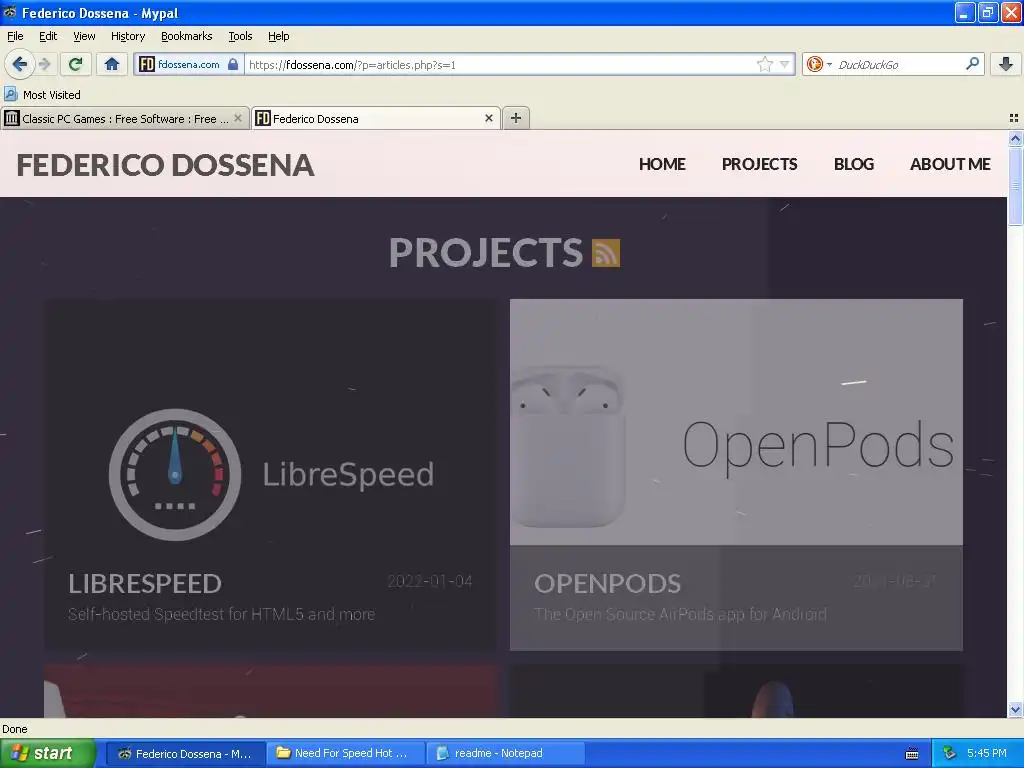Click the browser Back arrow button

coord(19,64)
